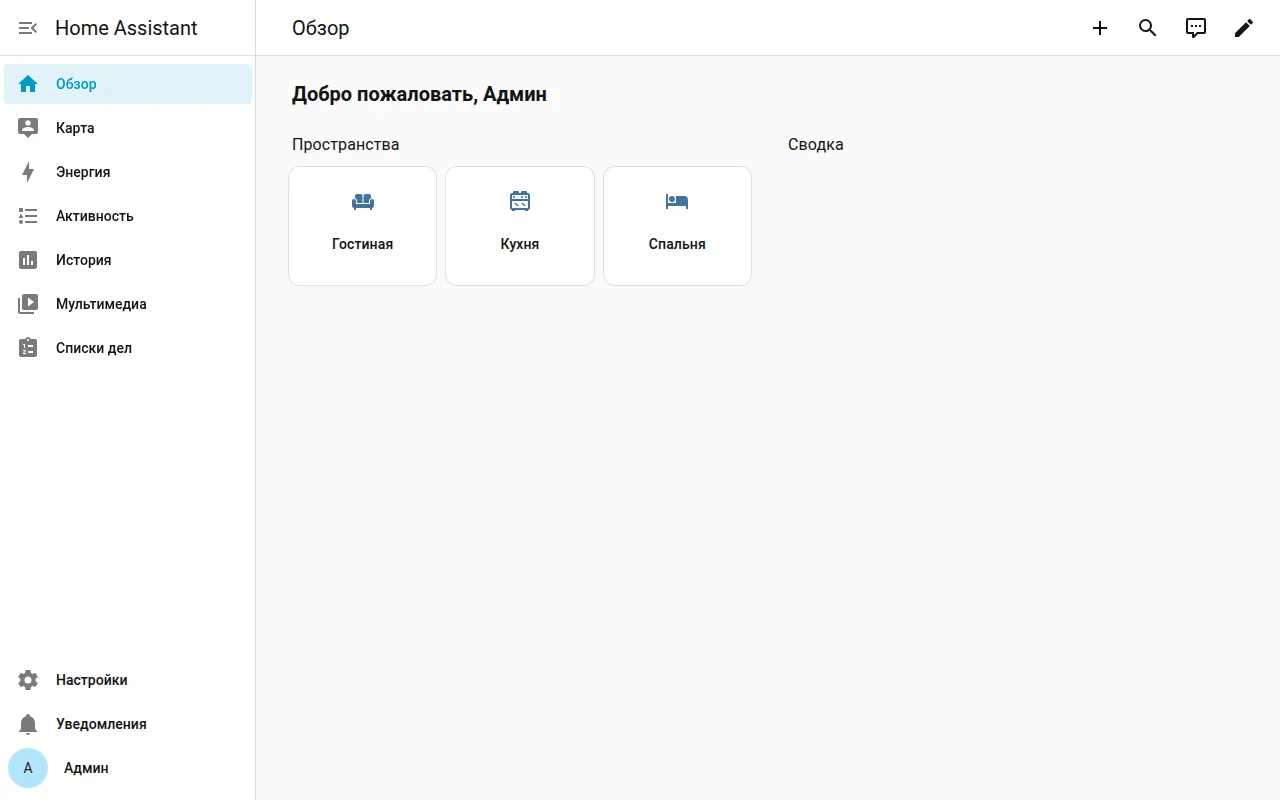The width and height of the screenshot is (1280, 800).
Task: Click the Уведомления bell icon
Action: tap(28, 724)
